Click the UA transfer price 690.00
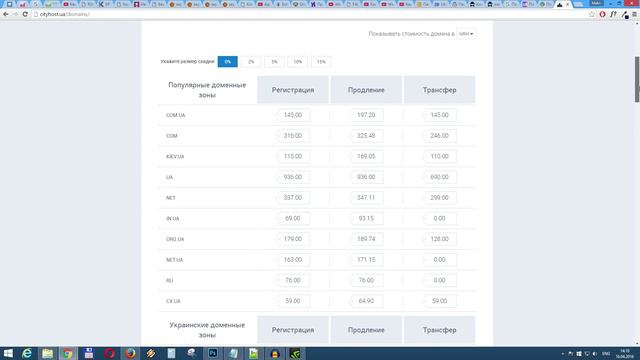The width and height of the screenshot is (640, 360). 440,177
